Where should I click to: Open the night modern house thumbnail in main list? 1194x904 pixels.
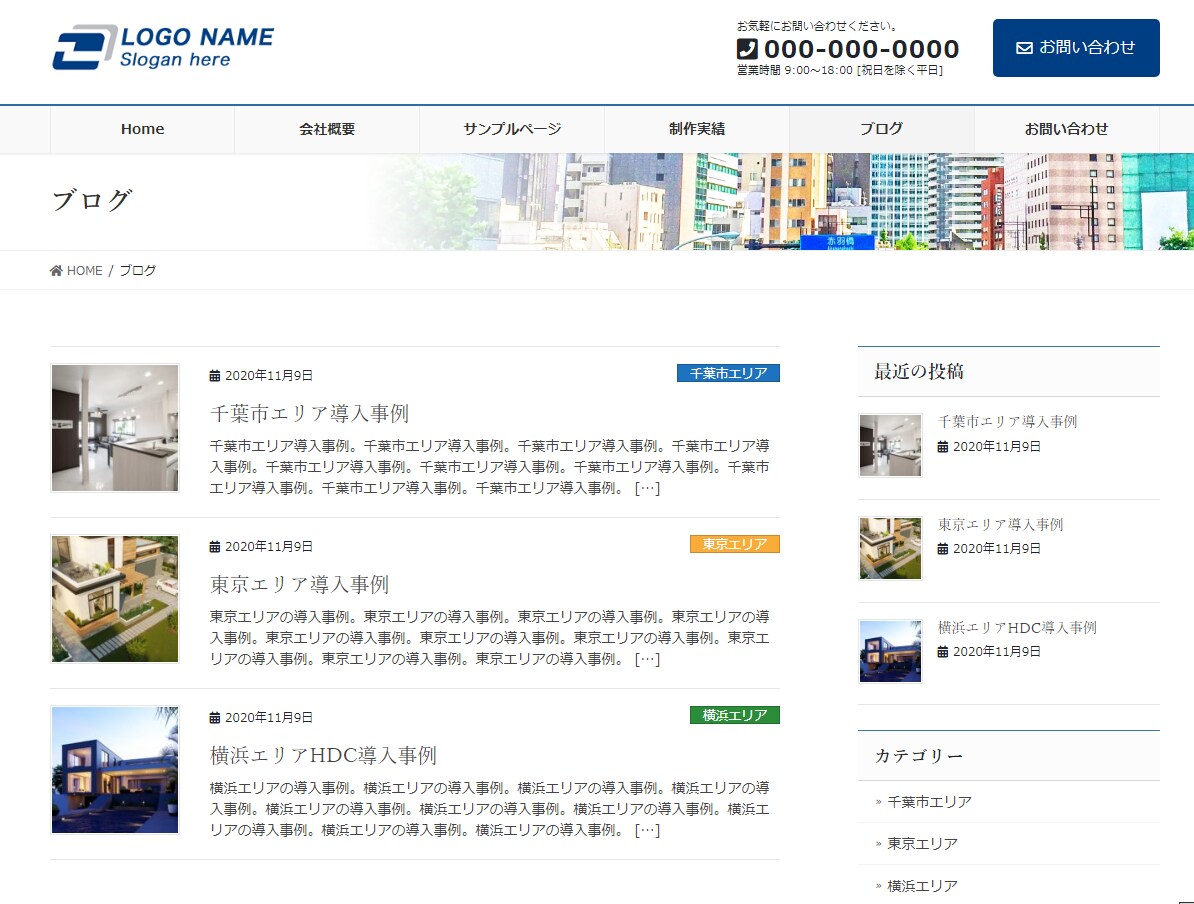coord(115,770)
